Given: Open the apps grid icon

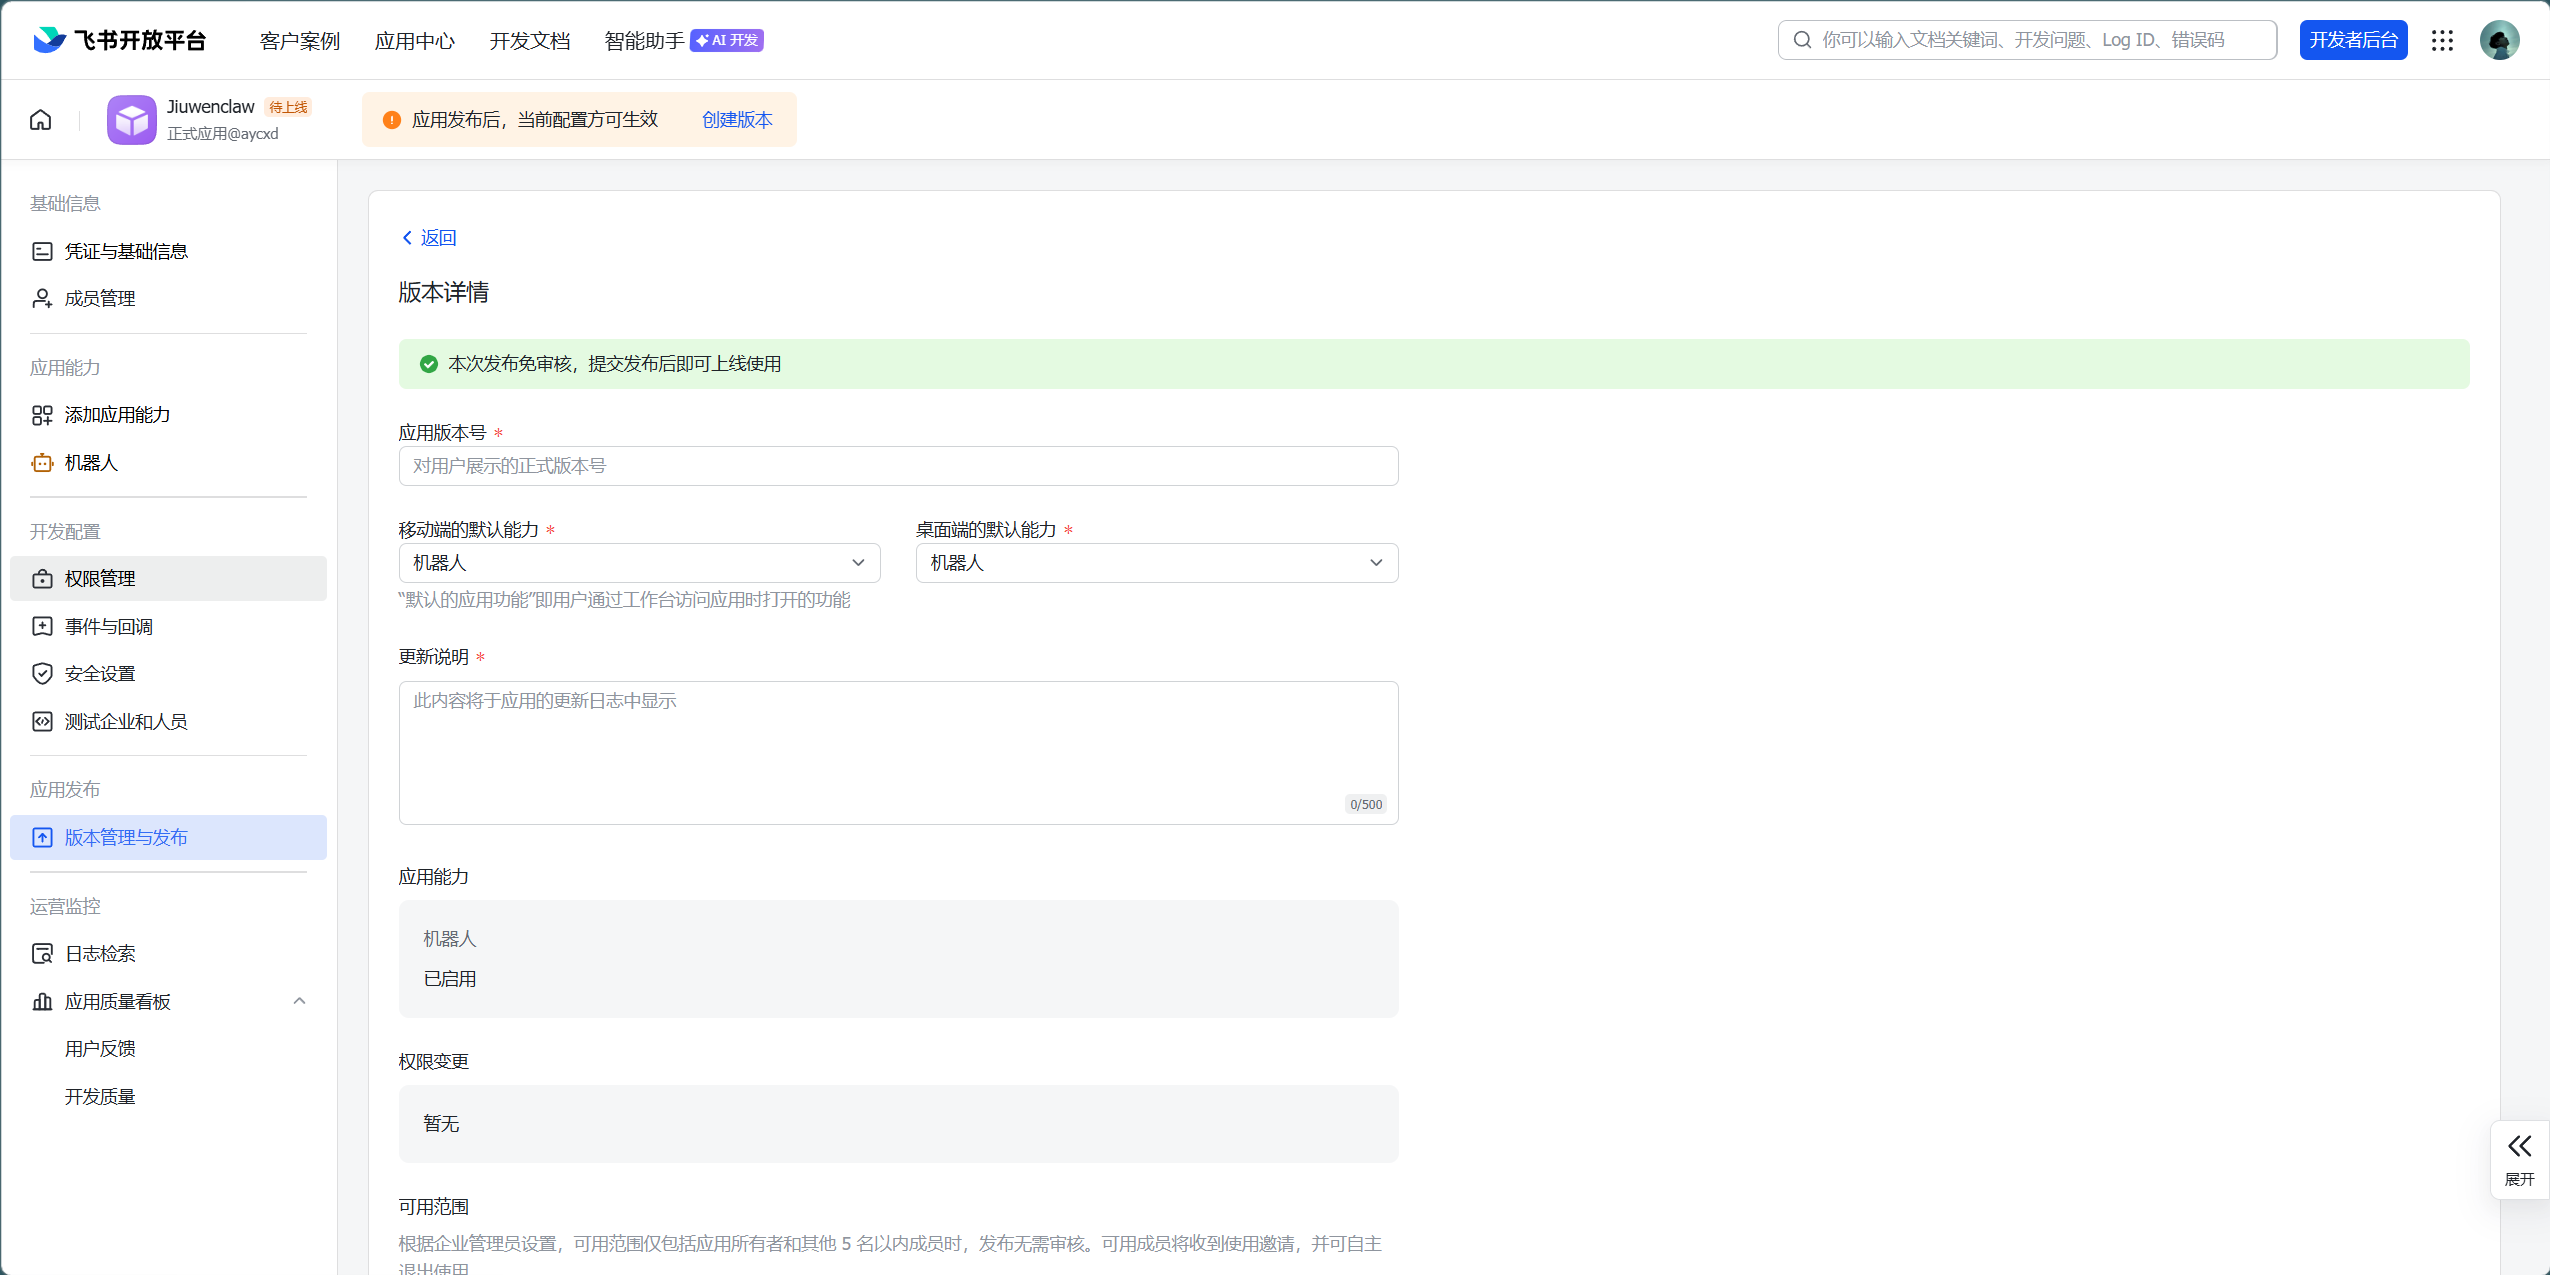Looking at the screenshot, I should pos(2442,40).
